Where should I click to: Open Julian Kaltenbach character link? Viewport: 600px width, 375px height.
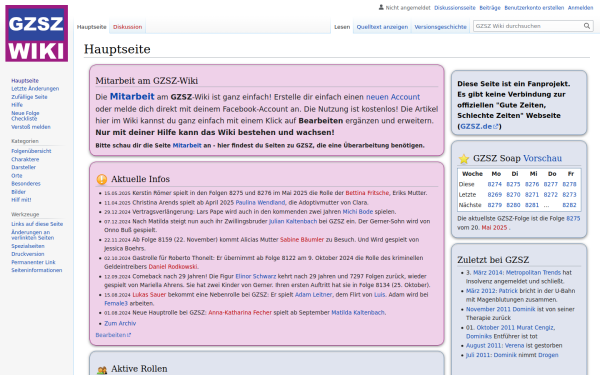[293, 222]
